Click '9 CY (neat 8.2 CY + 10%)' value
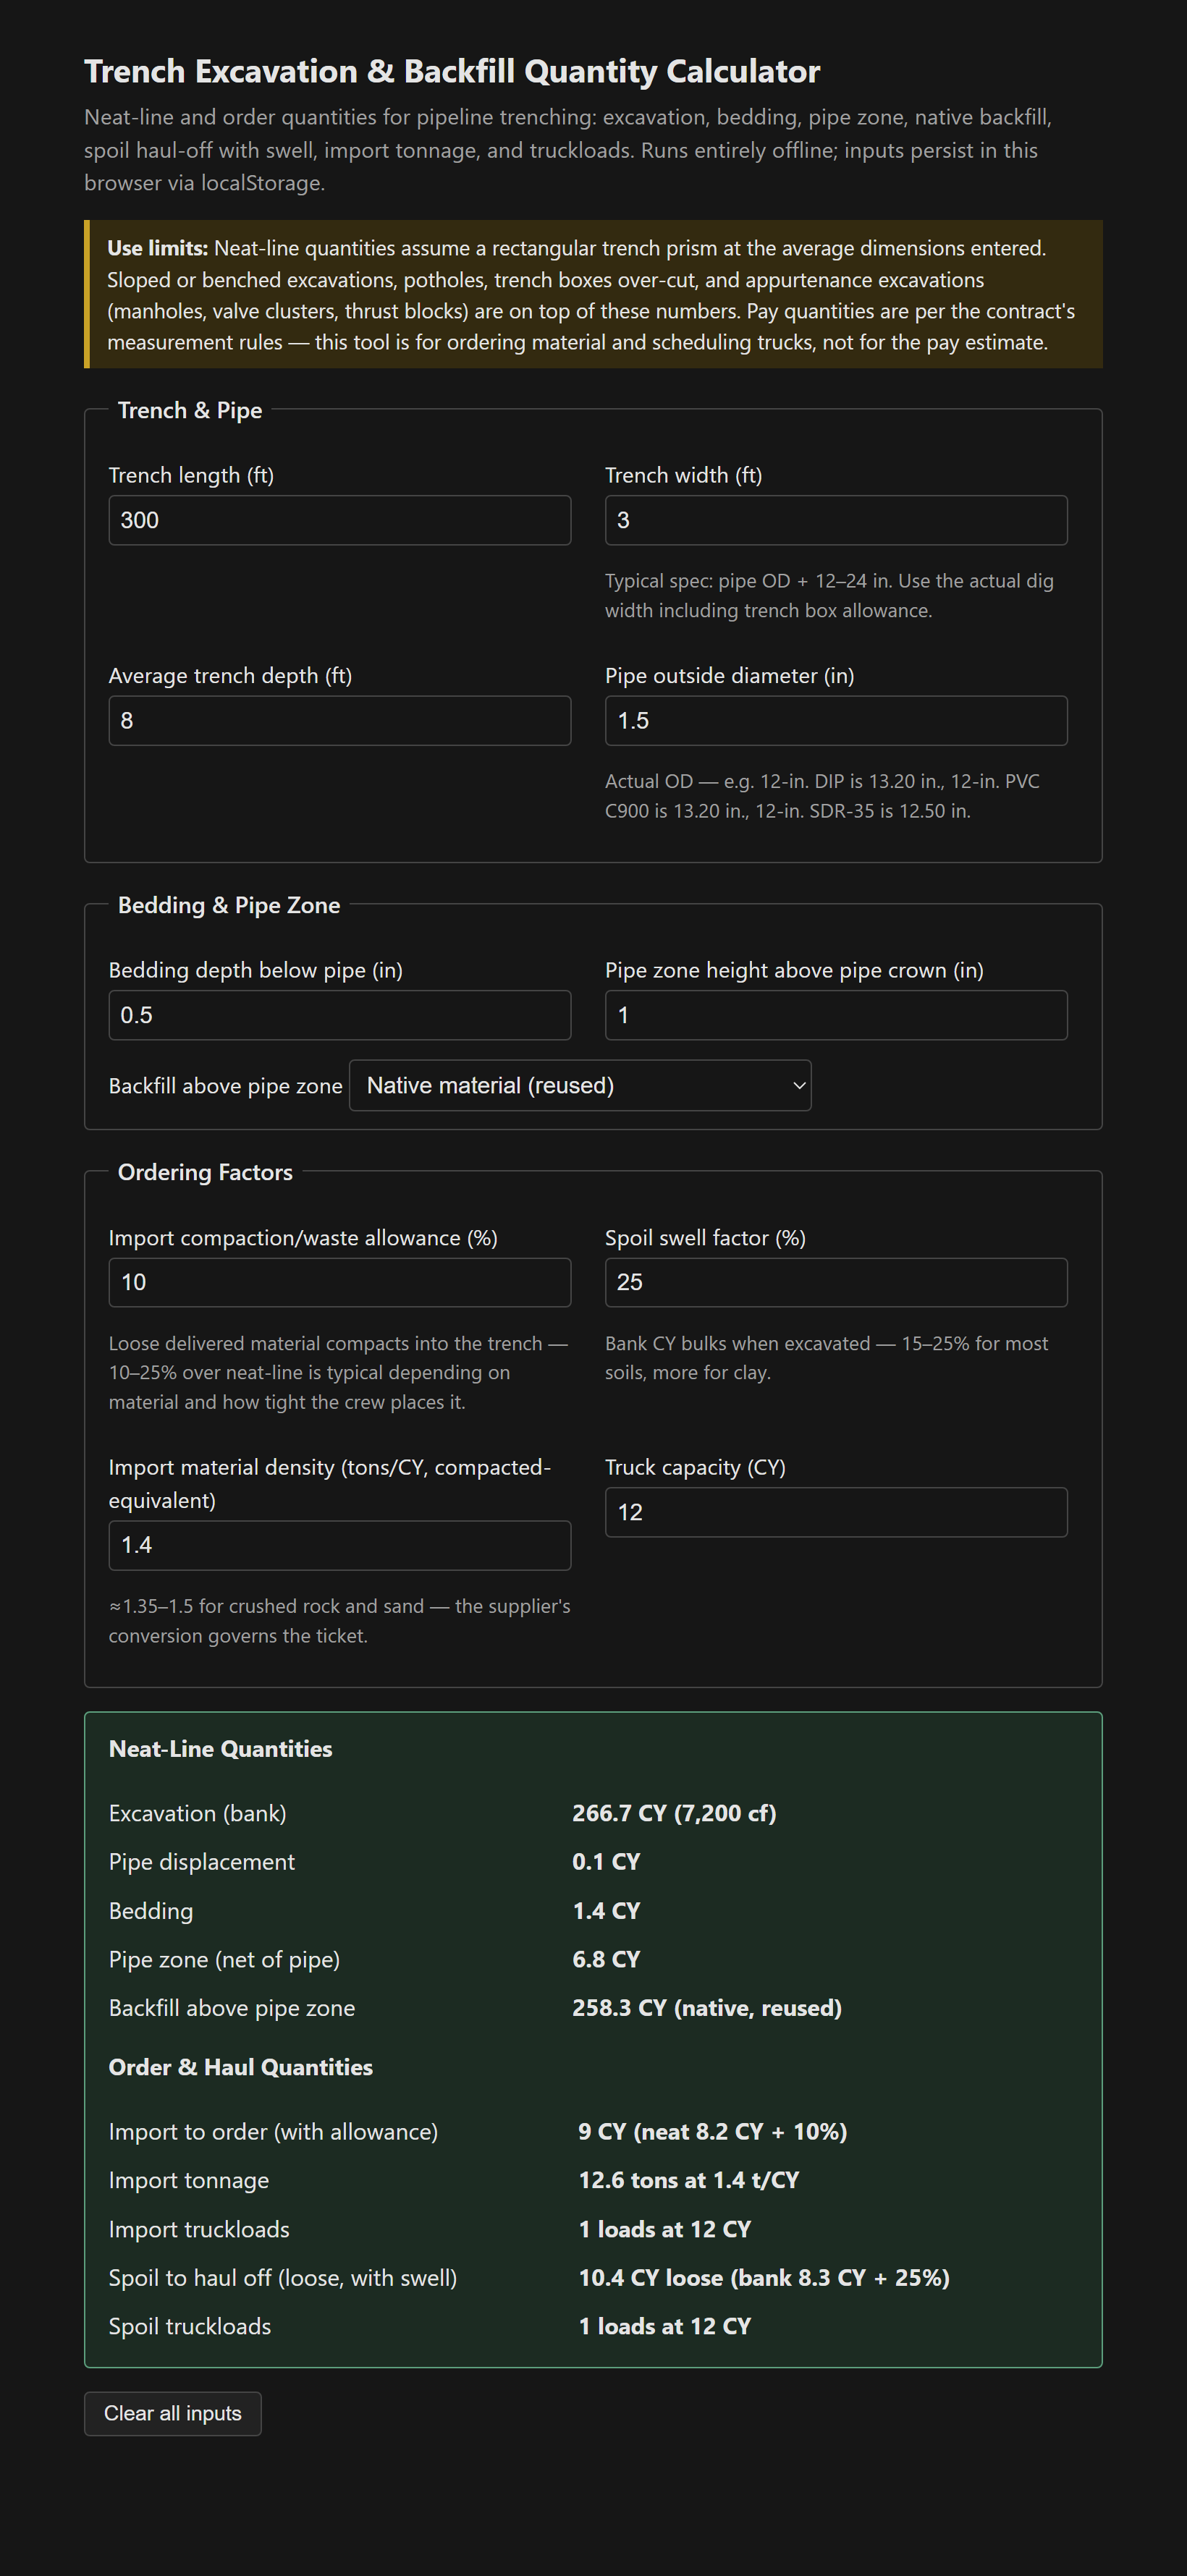The width and height of the screenshot is (1187, 2576). click(x=713, y=2131)
